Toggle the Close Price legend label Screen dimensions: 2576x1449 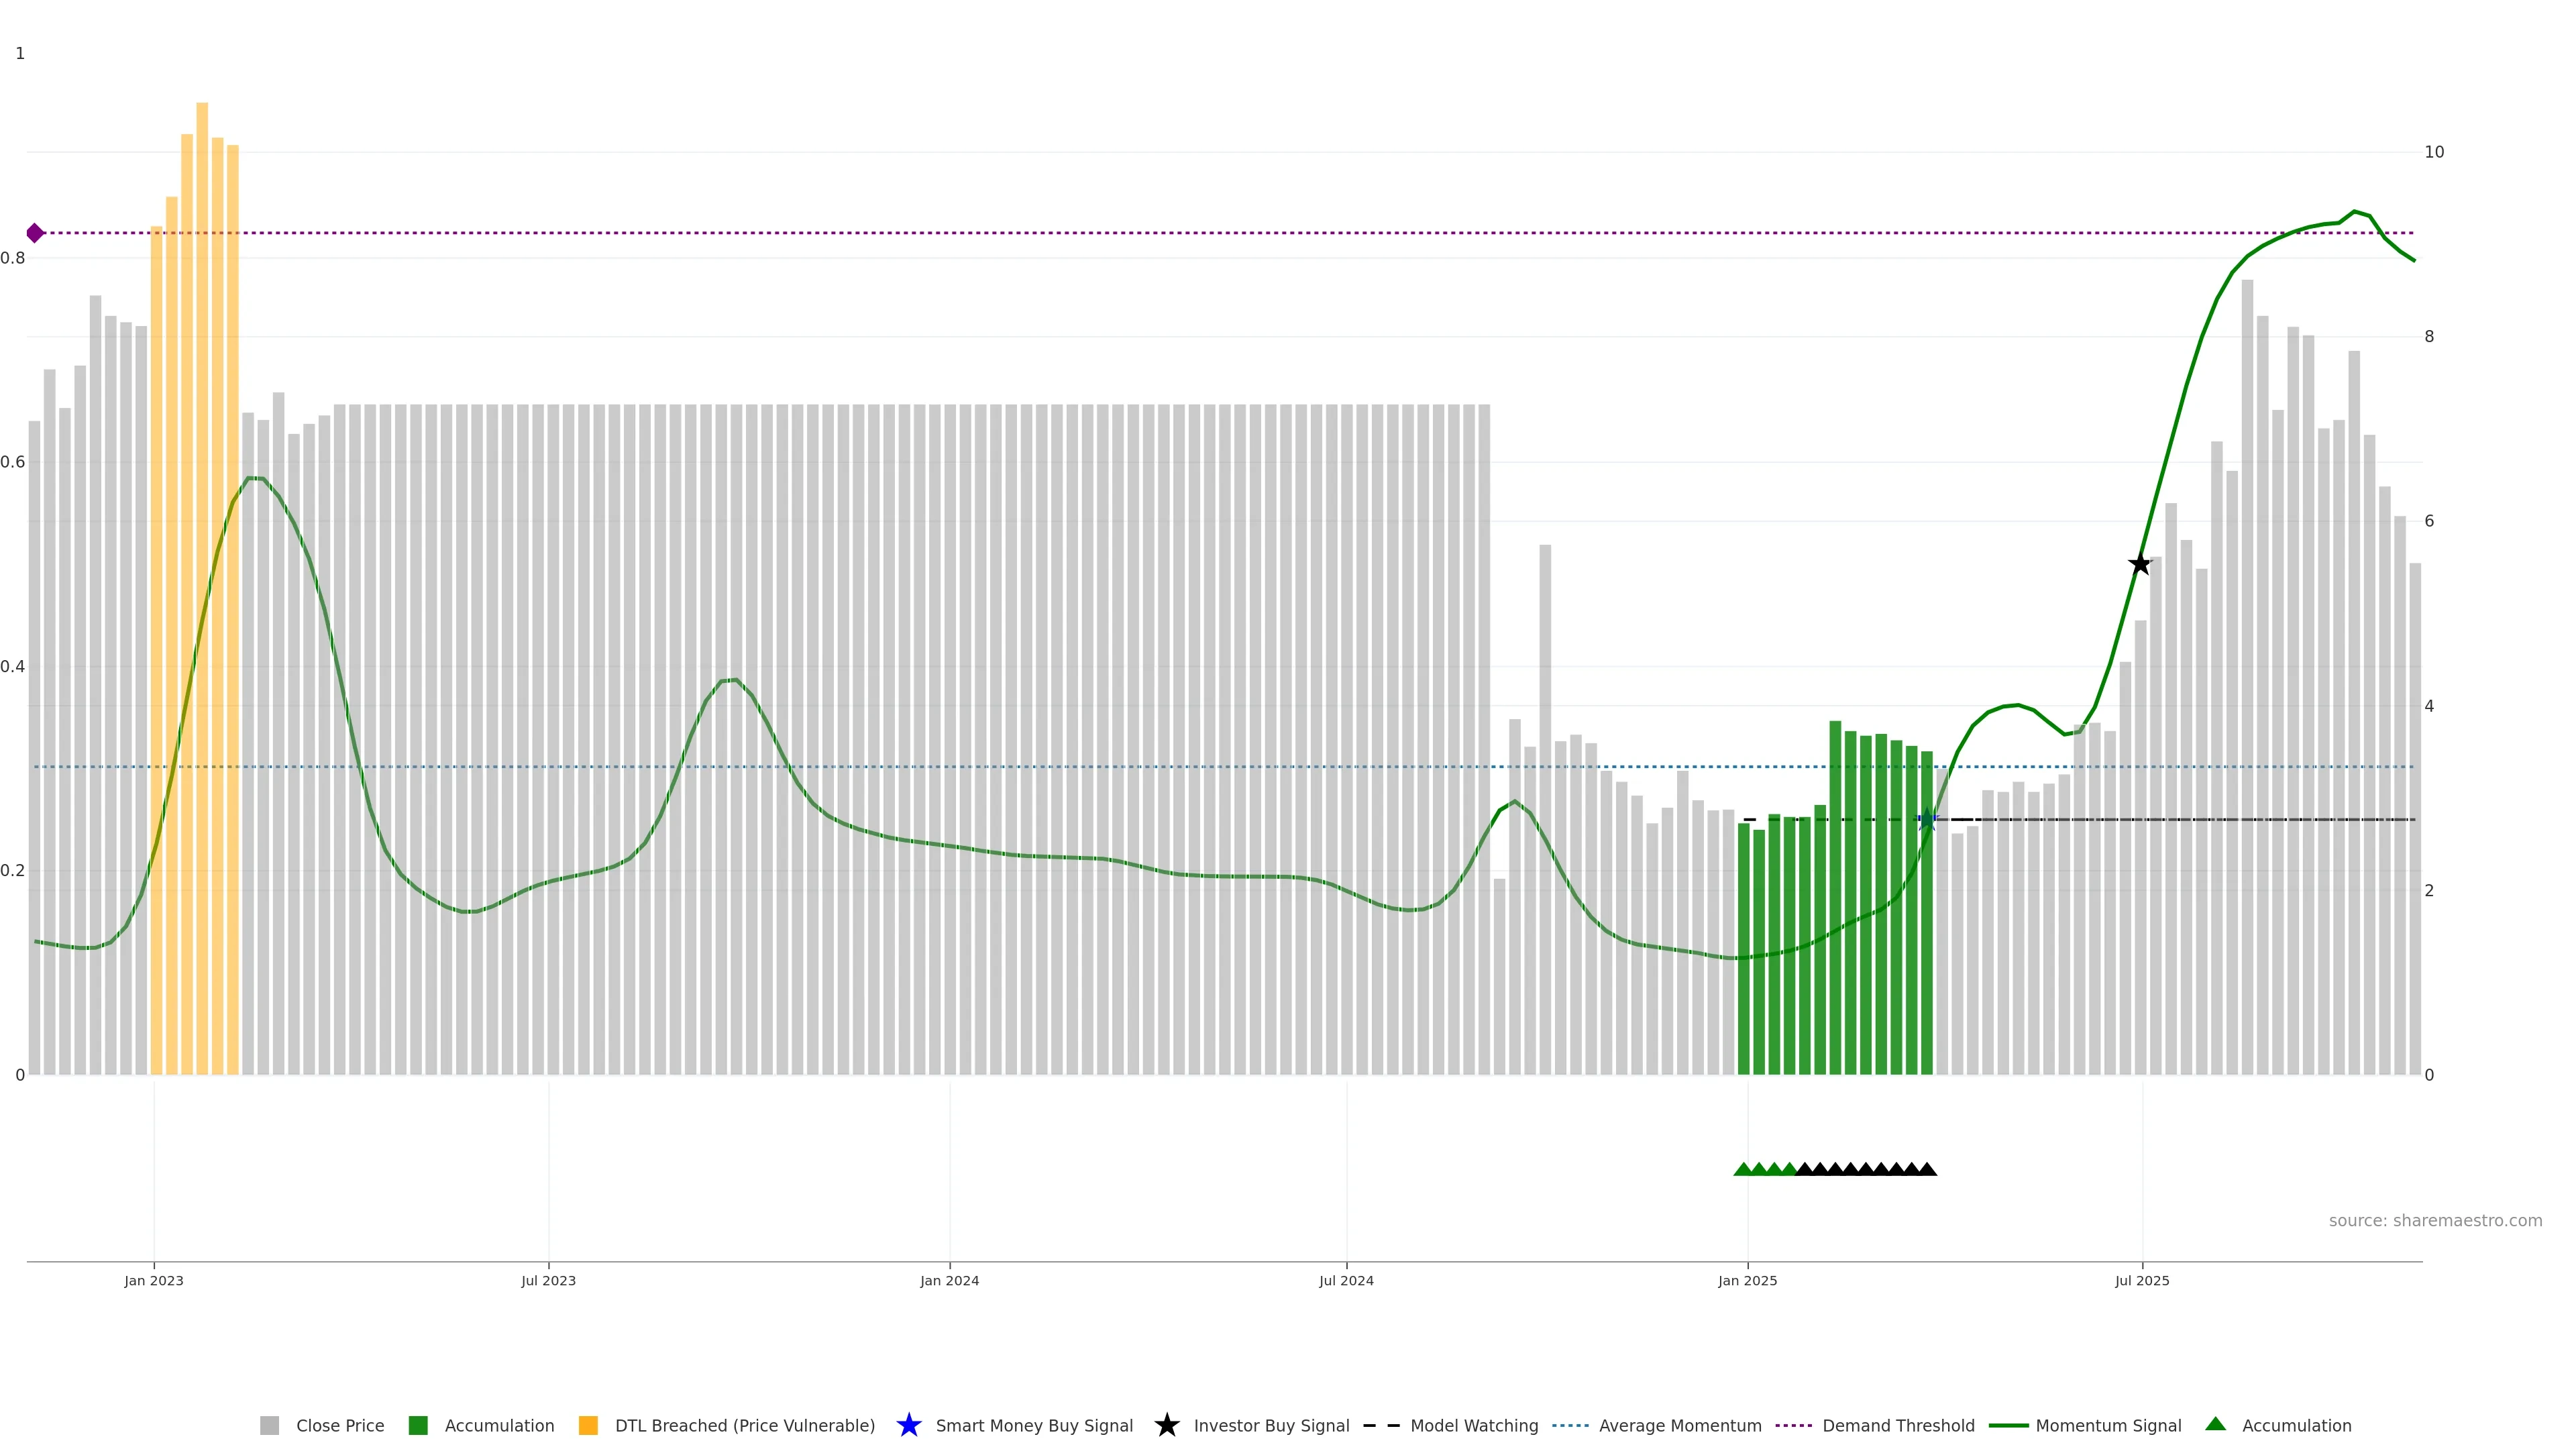tap(340, 1425)
